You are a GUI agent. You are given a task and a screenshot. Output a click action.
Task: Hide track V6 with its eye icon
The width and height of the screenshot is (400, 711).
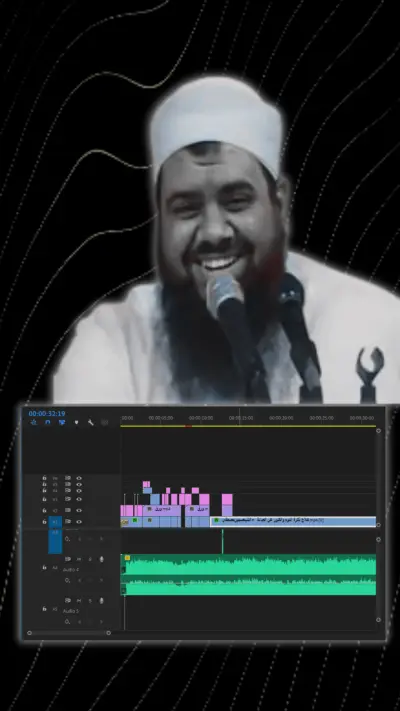79,478
